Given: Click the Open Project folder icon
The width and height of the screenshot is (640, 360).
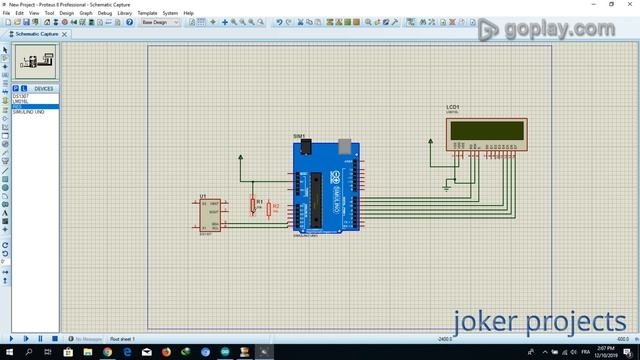Looking at the screenshot, I should click(x=17, y=22).
